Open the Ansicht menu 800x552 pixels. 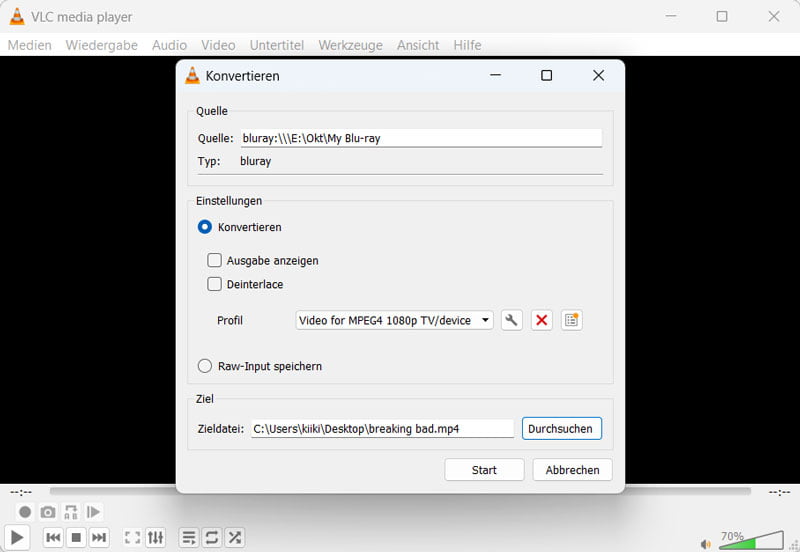[x=418, y=45]
